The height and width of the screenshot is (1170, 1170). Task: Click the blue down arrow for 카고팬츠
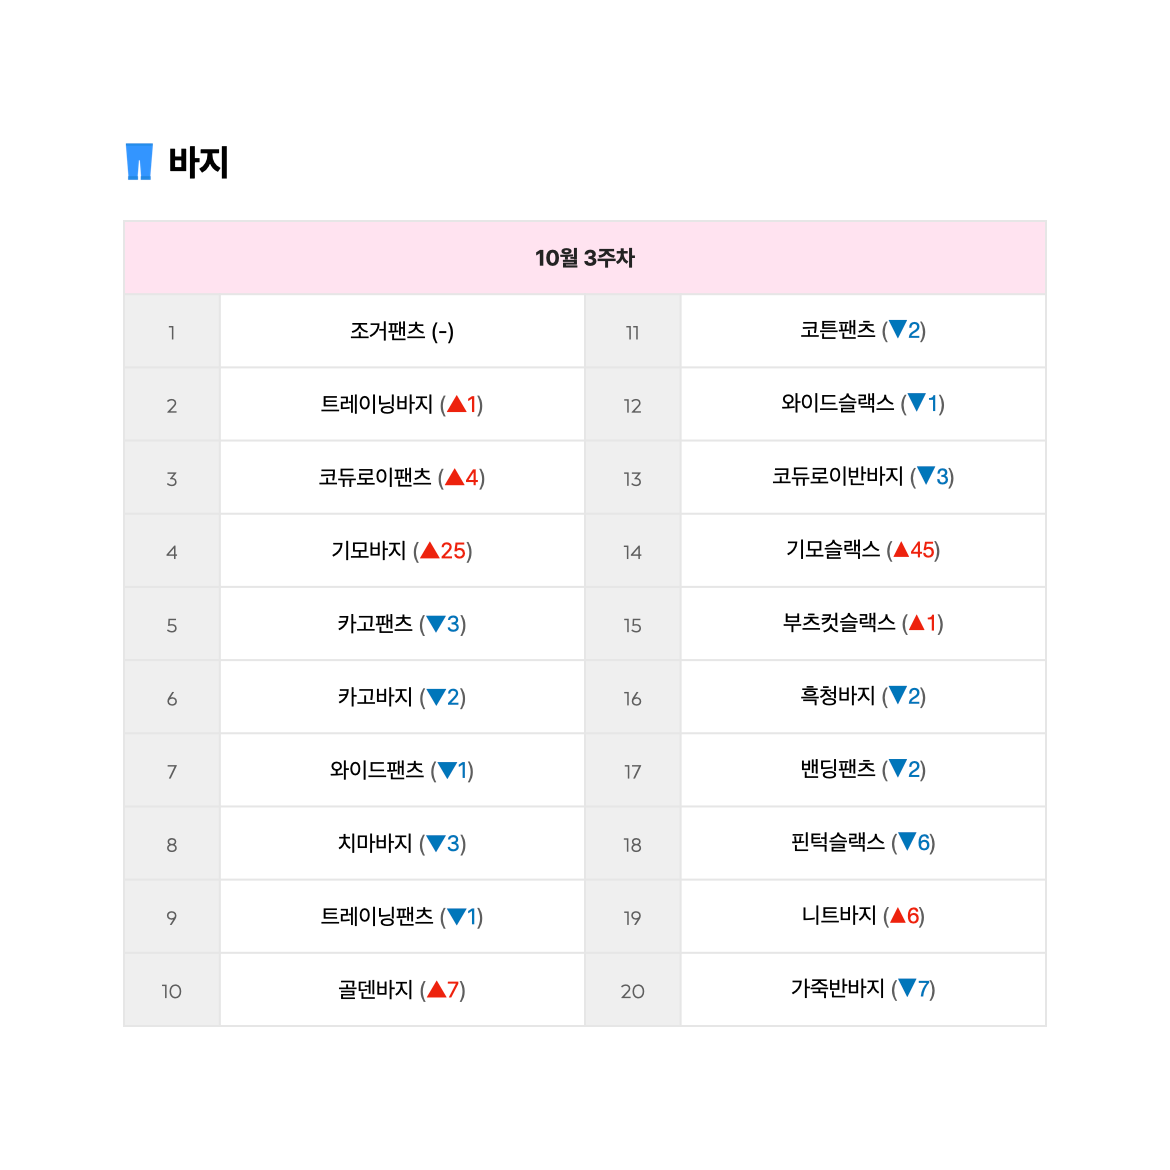coord(436,624)
